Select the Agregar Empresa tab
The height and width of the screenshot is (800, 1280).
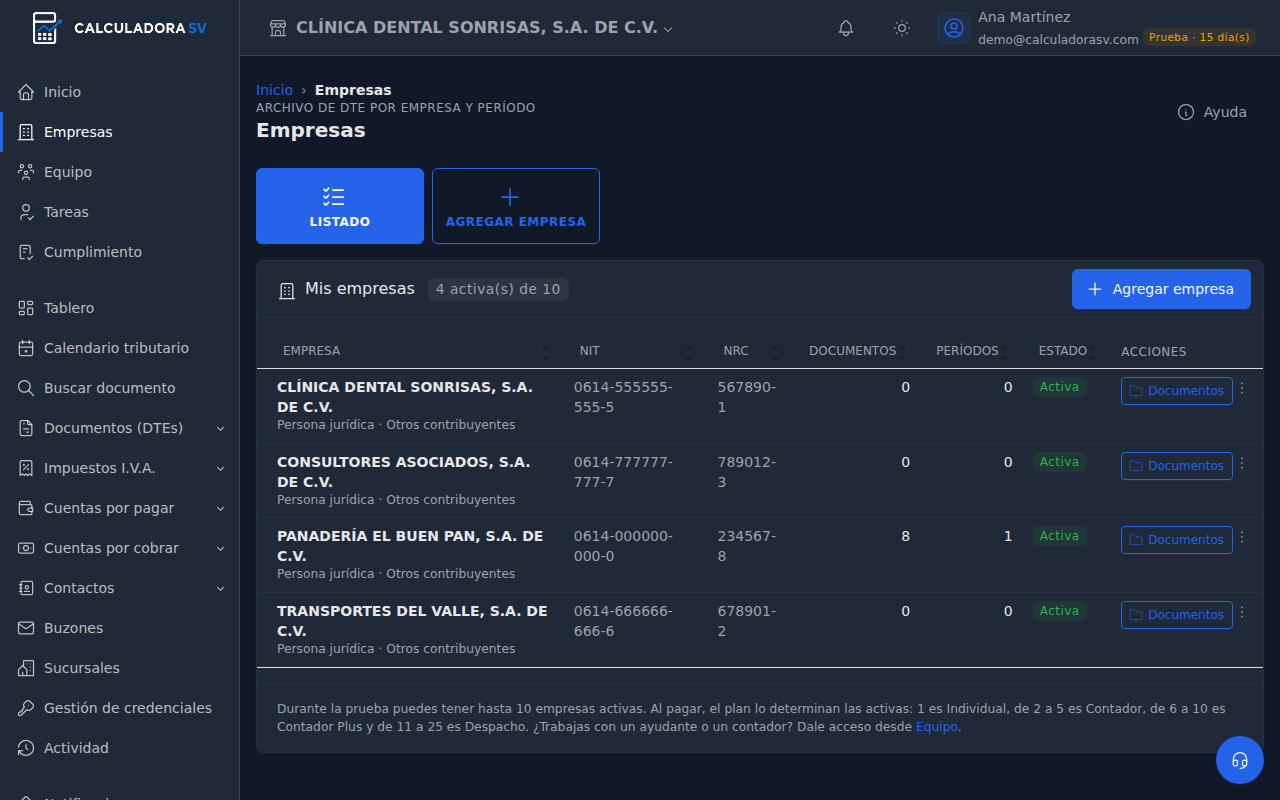click(516, 206)
